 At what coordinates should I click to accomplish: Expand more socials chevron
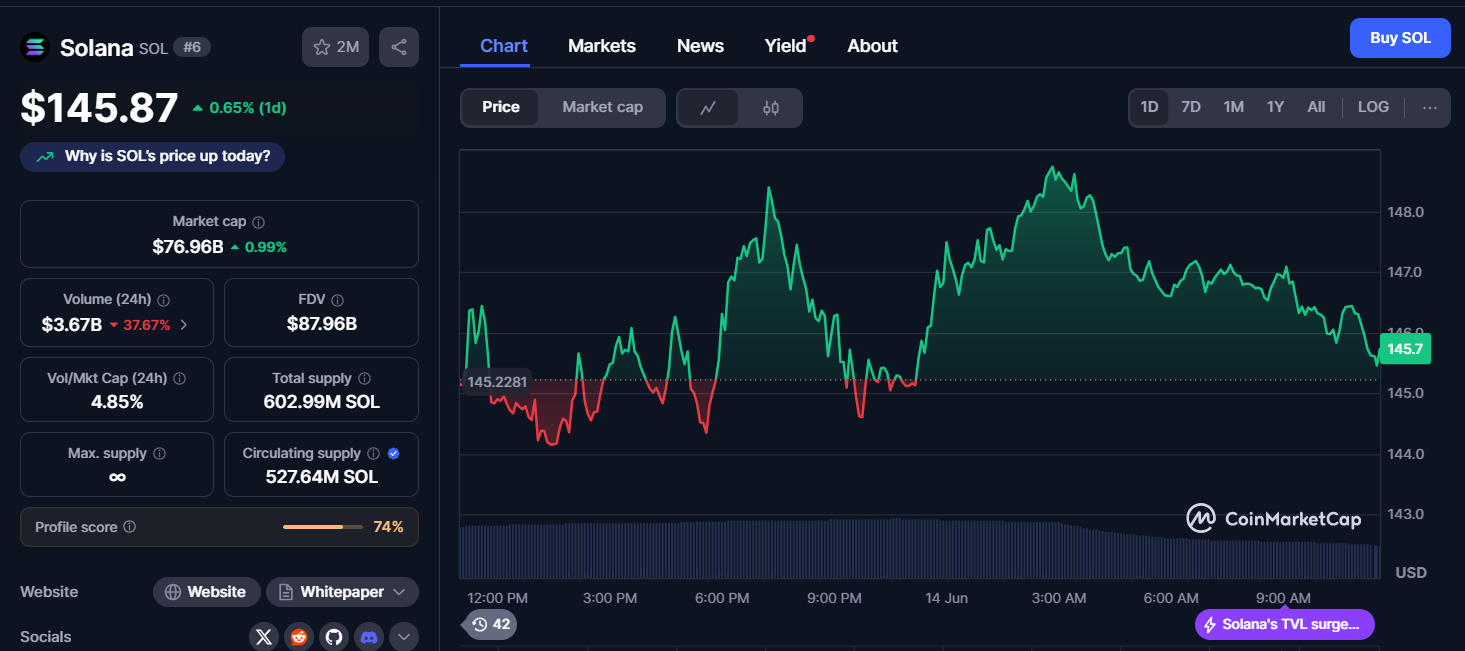pos(403,637)
